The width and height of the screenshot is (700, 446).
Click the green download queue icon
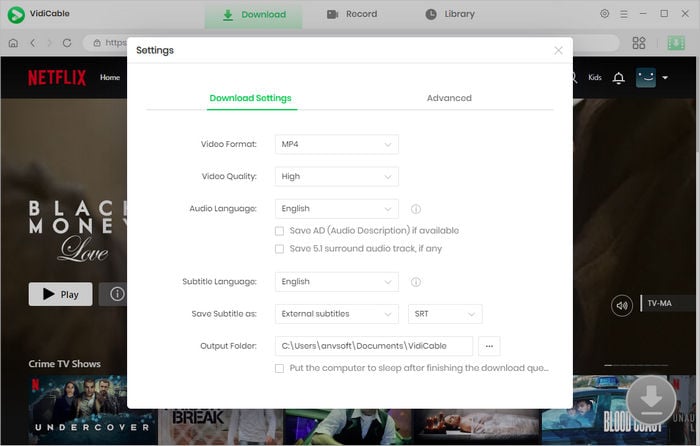click(676, 43)
